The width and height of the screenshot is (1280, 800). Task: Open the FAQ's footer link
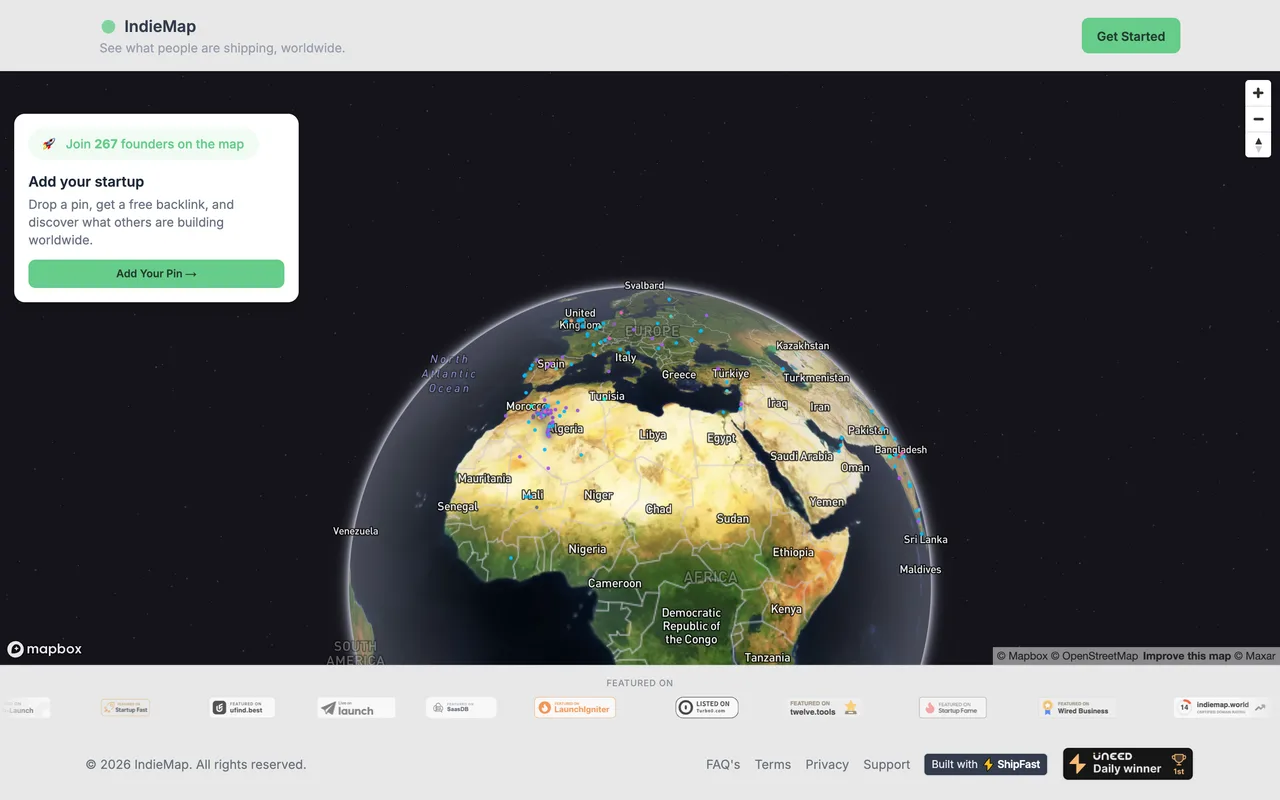(x=723, y=764)
